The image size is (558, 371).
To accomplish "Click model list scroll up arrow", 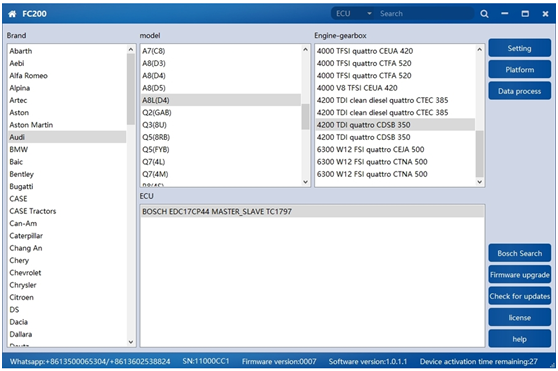I will click(305, 49).
